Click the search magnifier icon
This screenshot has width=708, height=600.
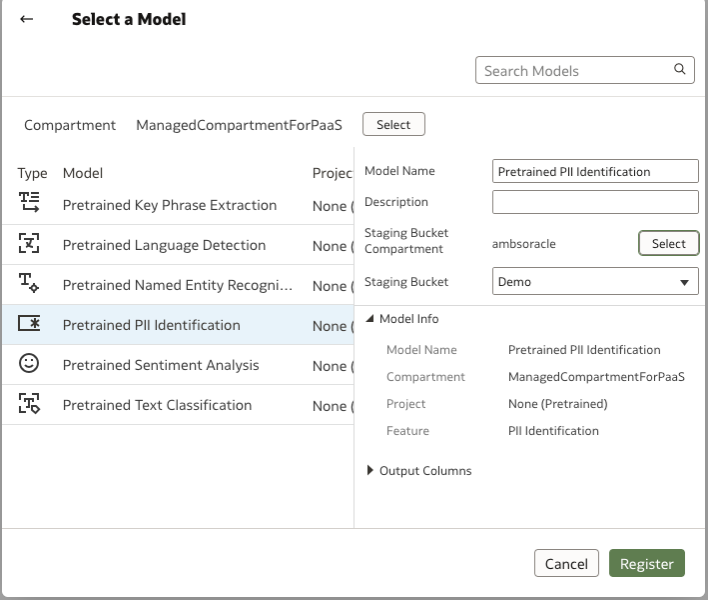coord(680,69)
